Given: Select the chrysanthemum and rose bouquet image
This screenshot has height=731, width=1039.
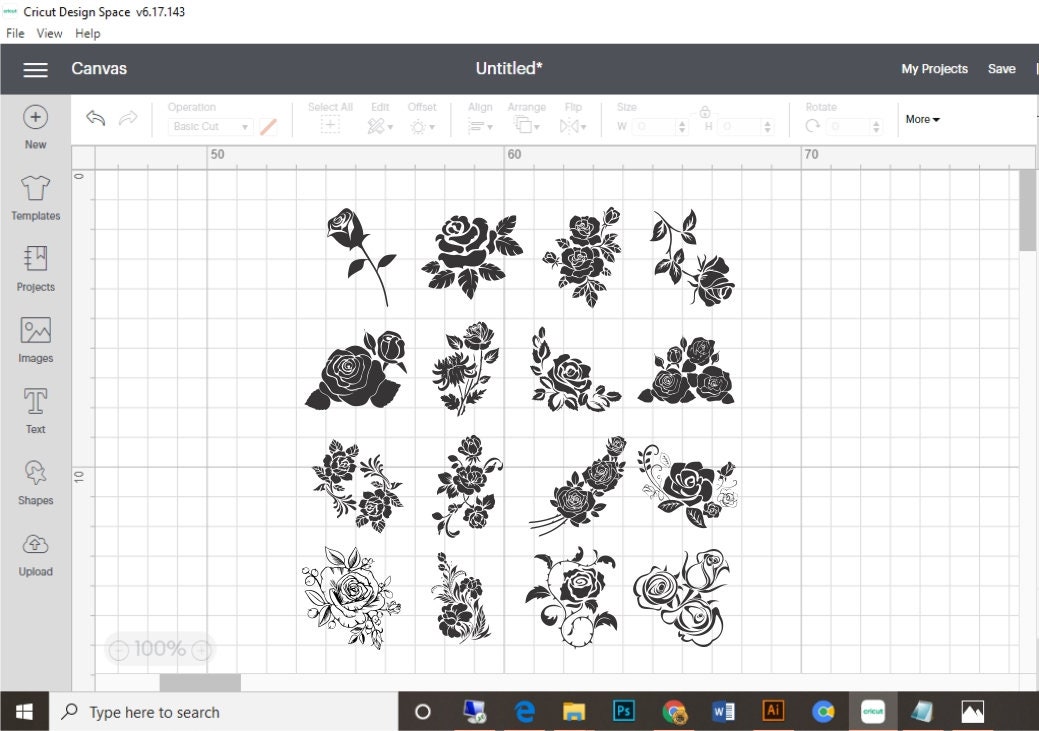Looking at the screenshot, I should click(x=465, y=369).
